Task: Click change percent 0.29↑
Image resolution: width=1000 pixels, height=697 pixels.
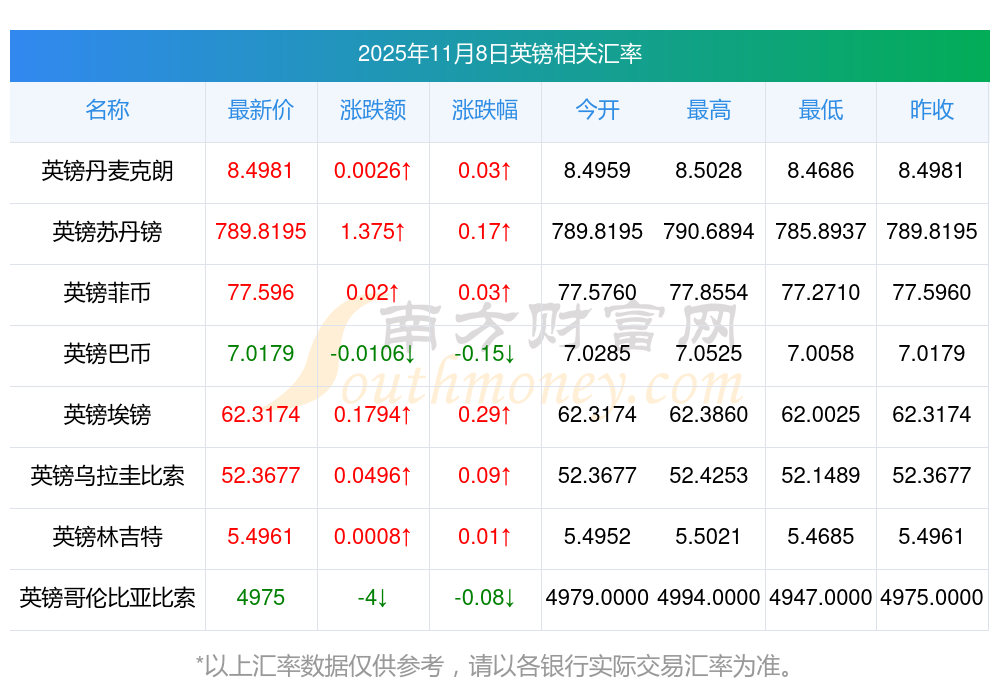Action: point(485,414)
